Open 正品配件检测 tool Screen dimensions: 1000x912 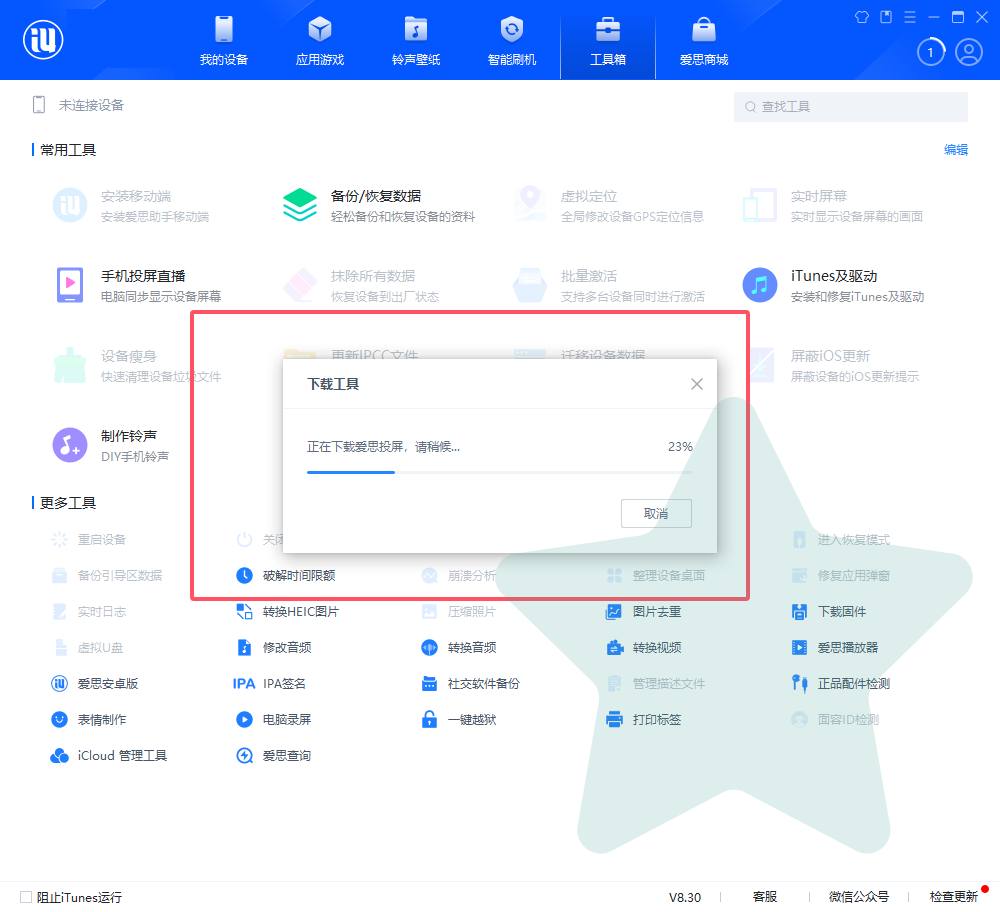point(841,684)
